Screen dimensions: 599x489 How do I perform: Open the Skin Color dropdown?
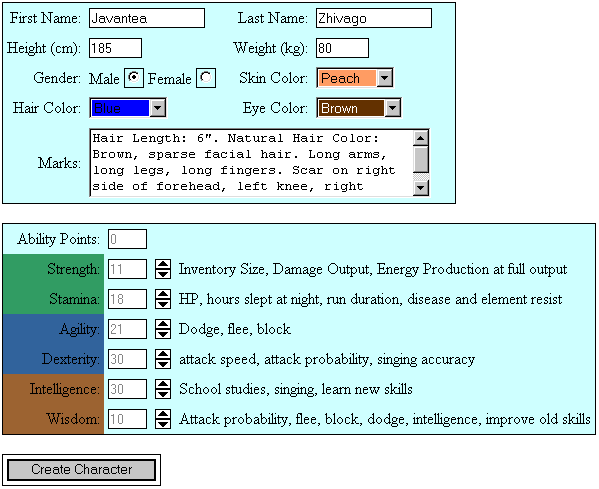tap(385, 78)
